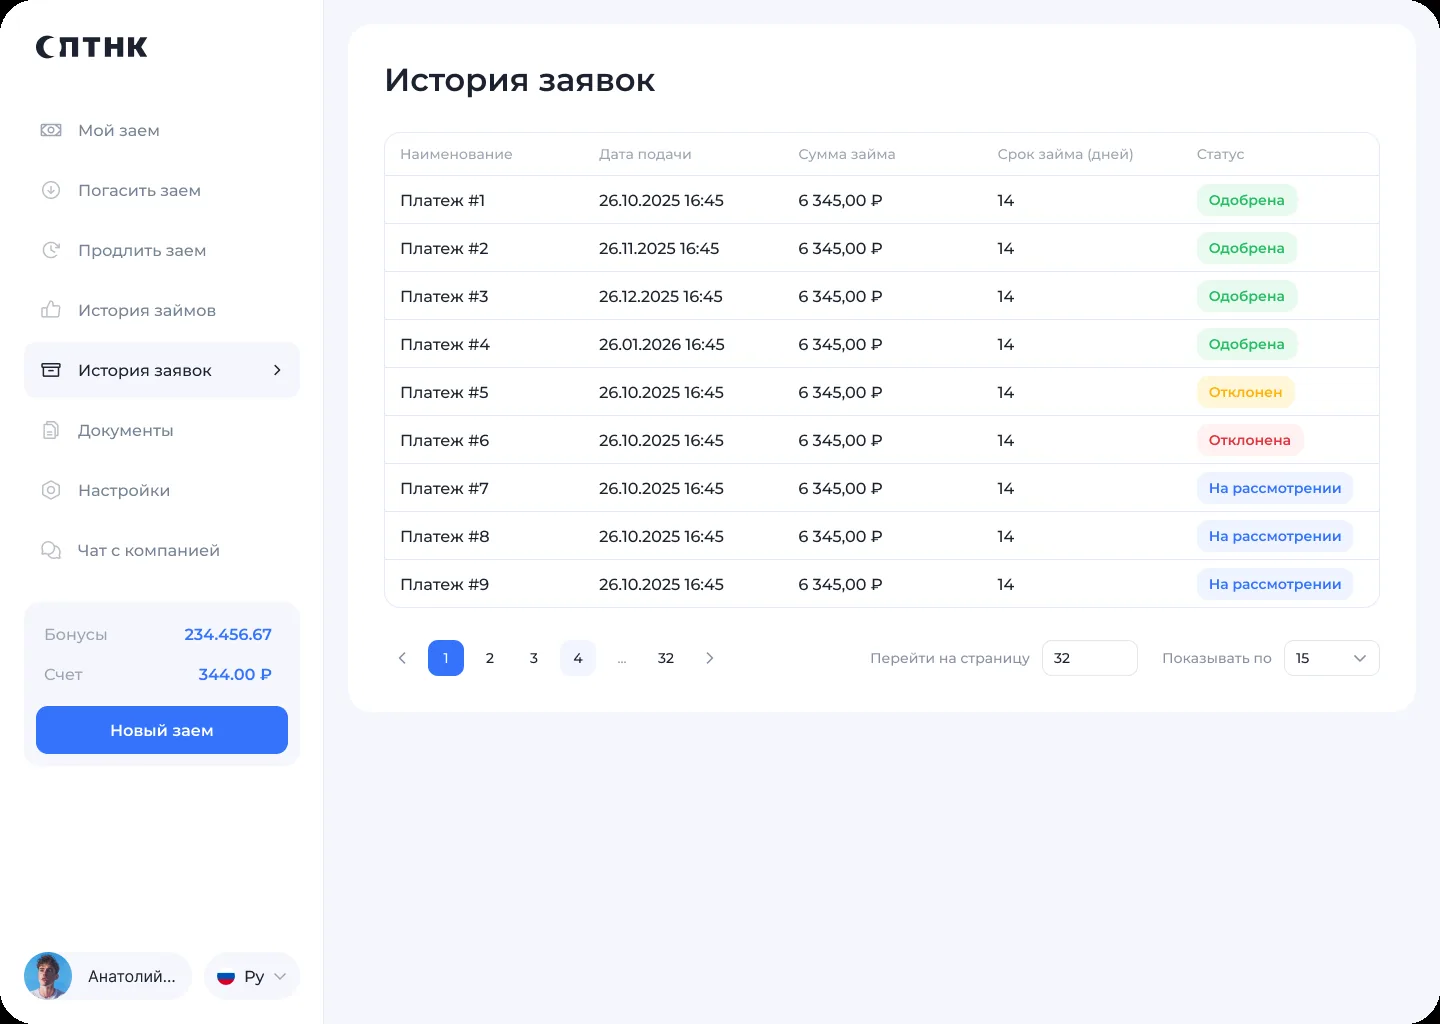Viewport: 1440px width, 1024px height.
Task: Click the Дата подачи column header
Action: (645, 154)
